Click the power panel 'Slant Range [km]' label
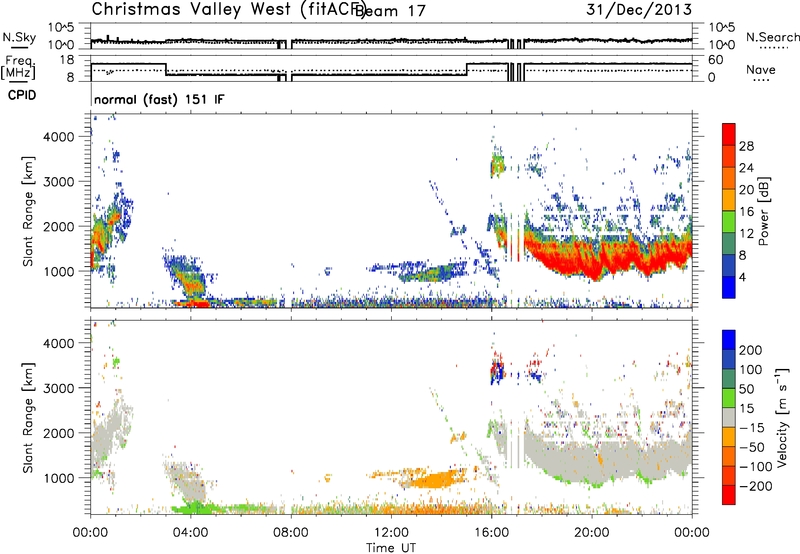The height and width of the screenshot is (554, 800). click(28, 211)
